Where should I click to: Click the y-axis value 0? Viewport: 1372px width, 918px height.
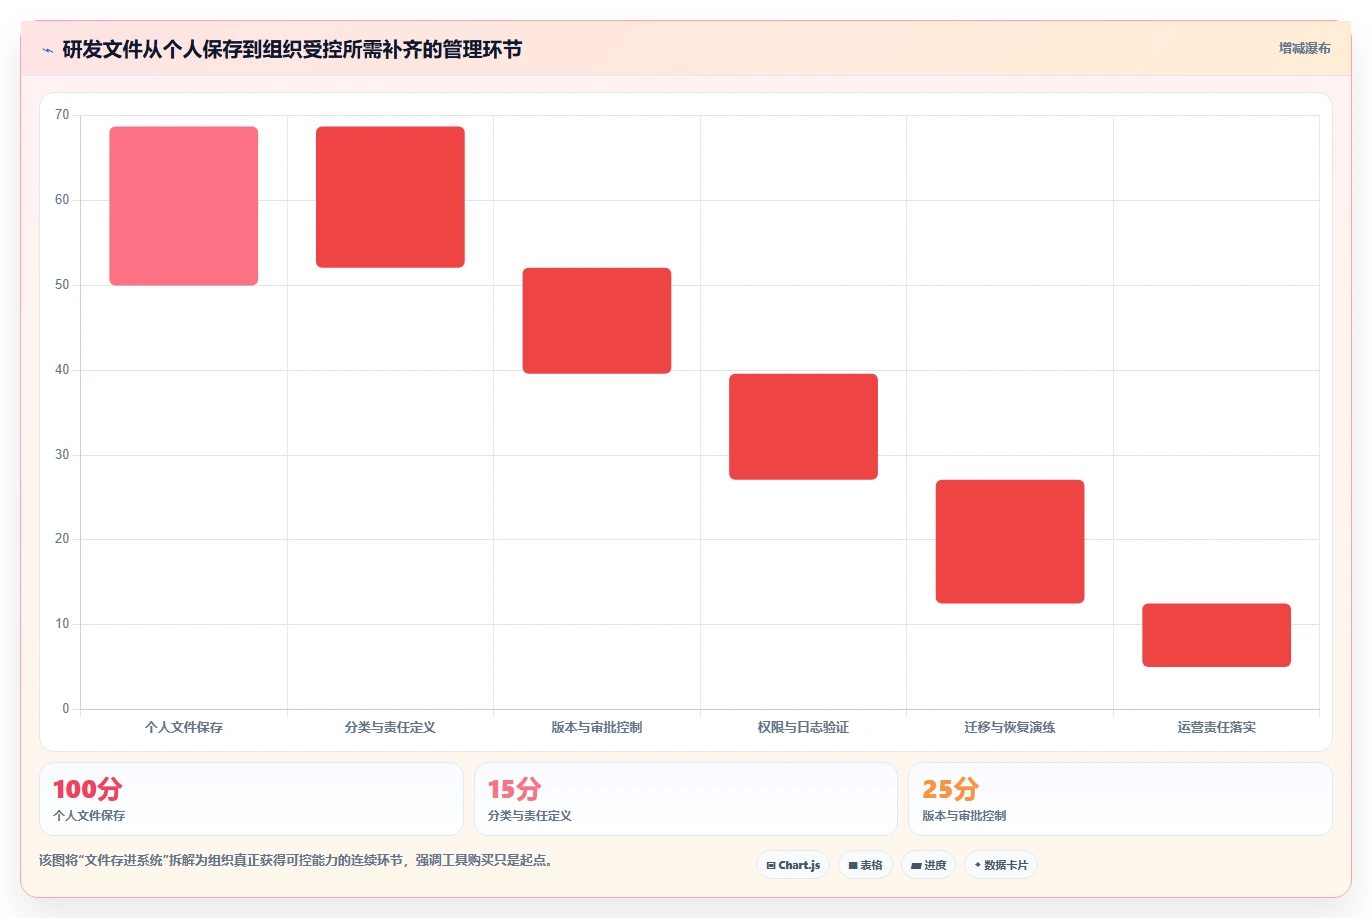tap(66, 709)
